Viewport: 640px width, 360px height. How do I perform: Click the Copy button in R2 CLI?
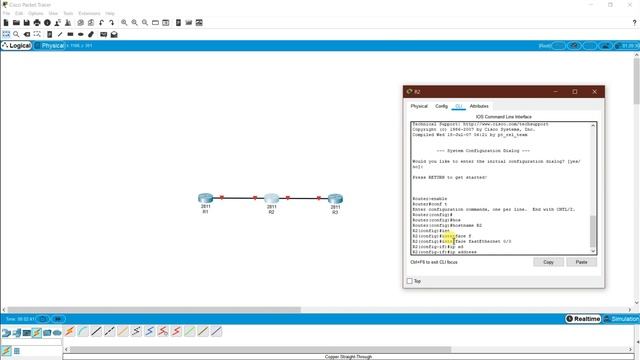(549, 262)
